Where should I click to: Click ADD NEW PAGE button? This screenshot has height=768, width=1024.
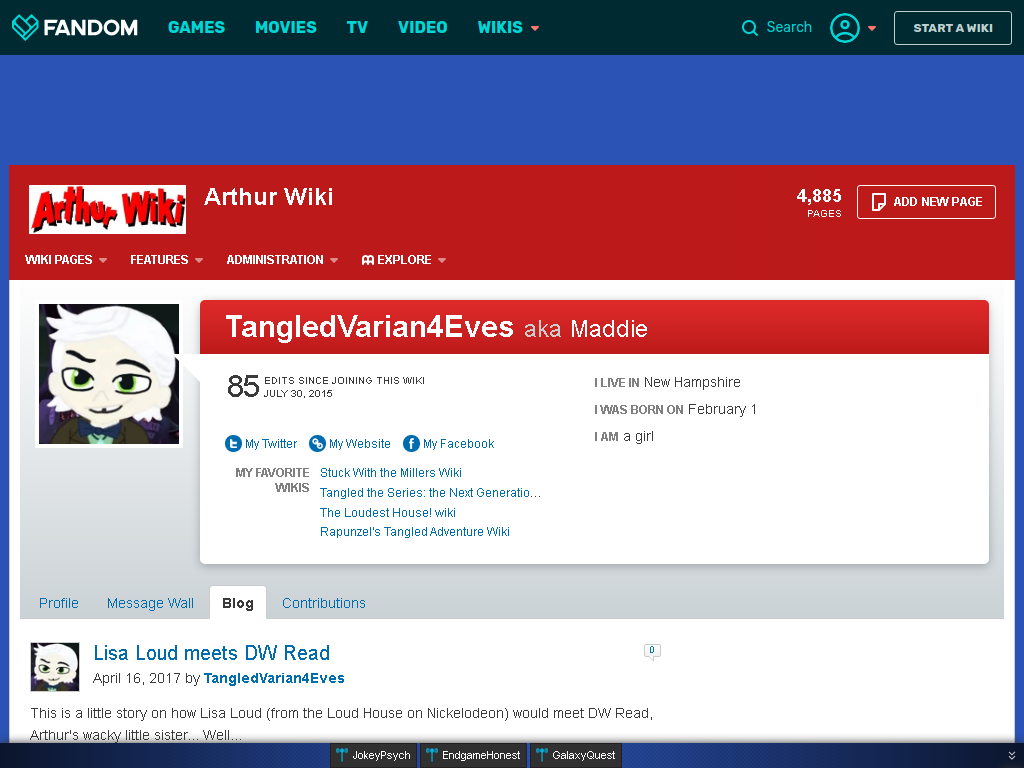point(926,202)
